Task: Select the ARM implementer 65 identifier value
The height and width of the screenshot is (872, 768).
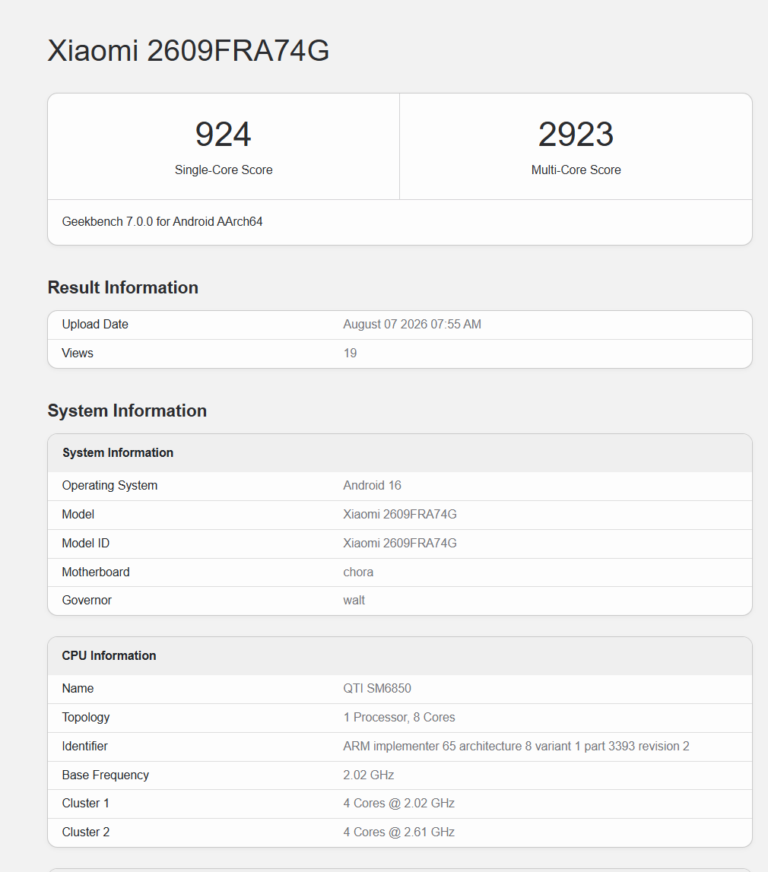Action: [516, 746]
